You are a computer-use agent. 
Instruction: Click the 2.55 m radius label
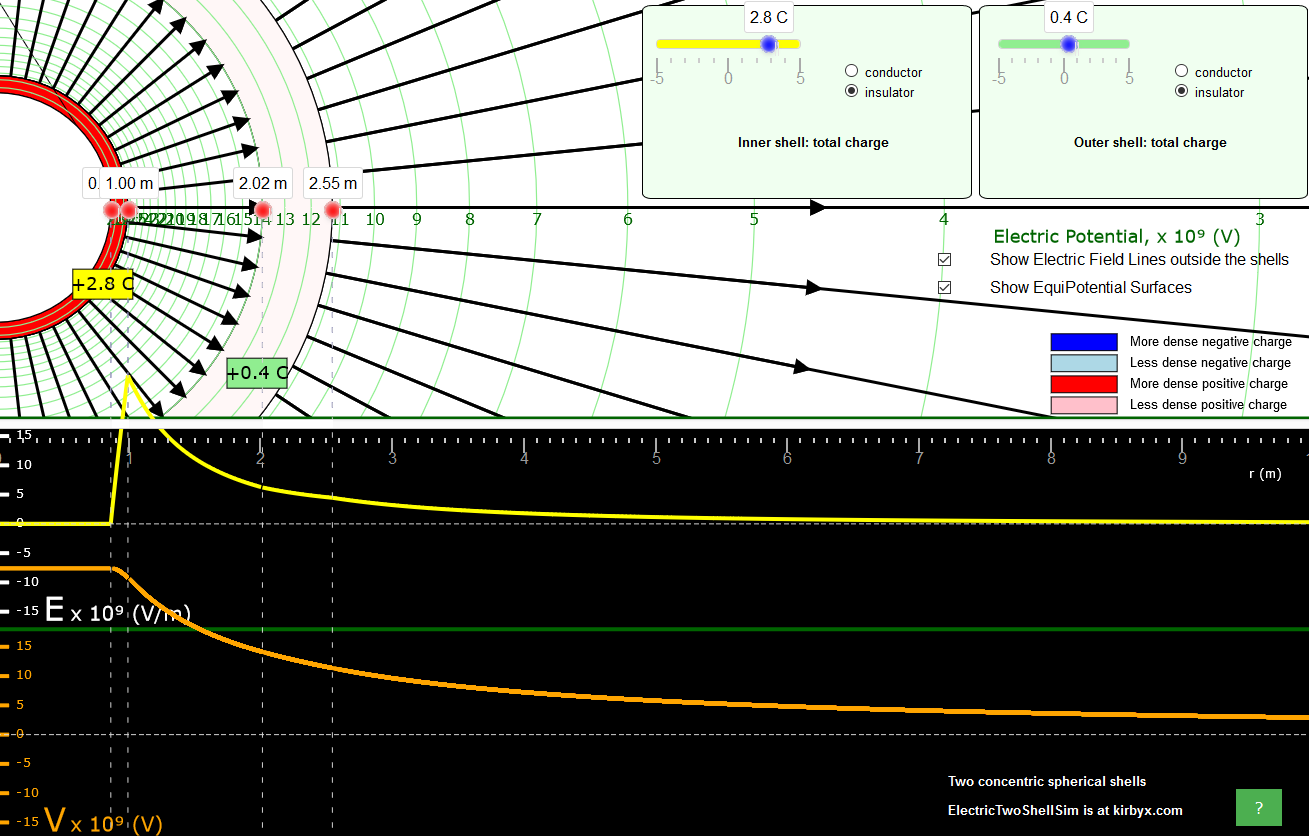click(333, 183)
